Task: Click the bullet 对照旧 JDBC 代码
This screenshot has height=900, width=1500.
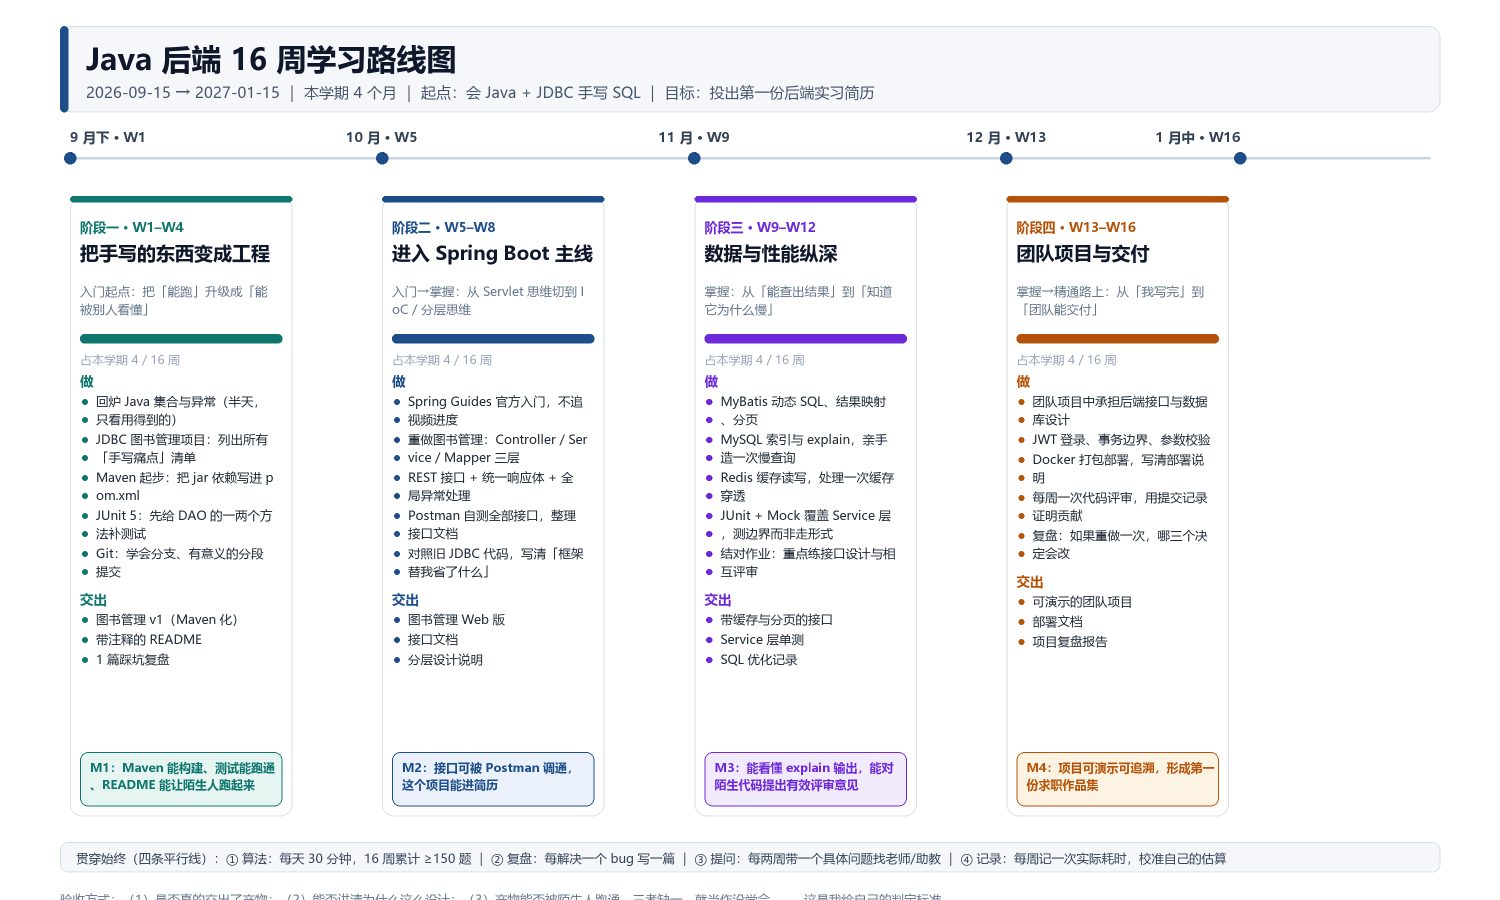Action: point(495,554)
